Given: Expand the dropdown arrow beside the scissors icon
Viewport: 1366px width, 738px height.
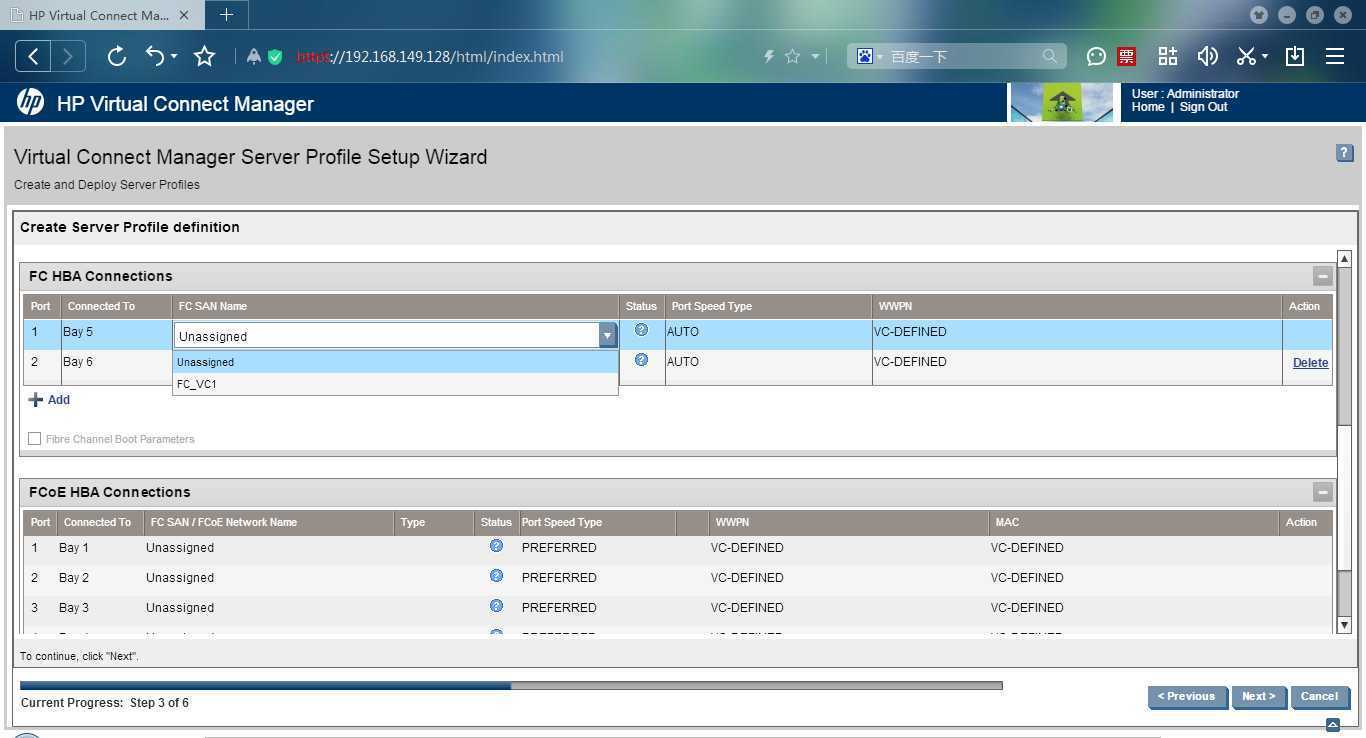Looking at the screenshot, I should (x=1265, y=57).
